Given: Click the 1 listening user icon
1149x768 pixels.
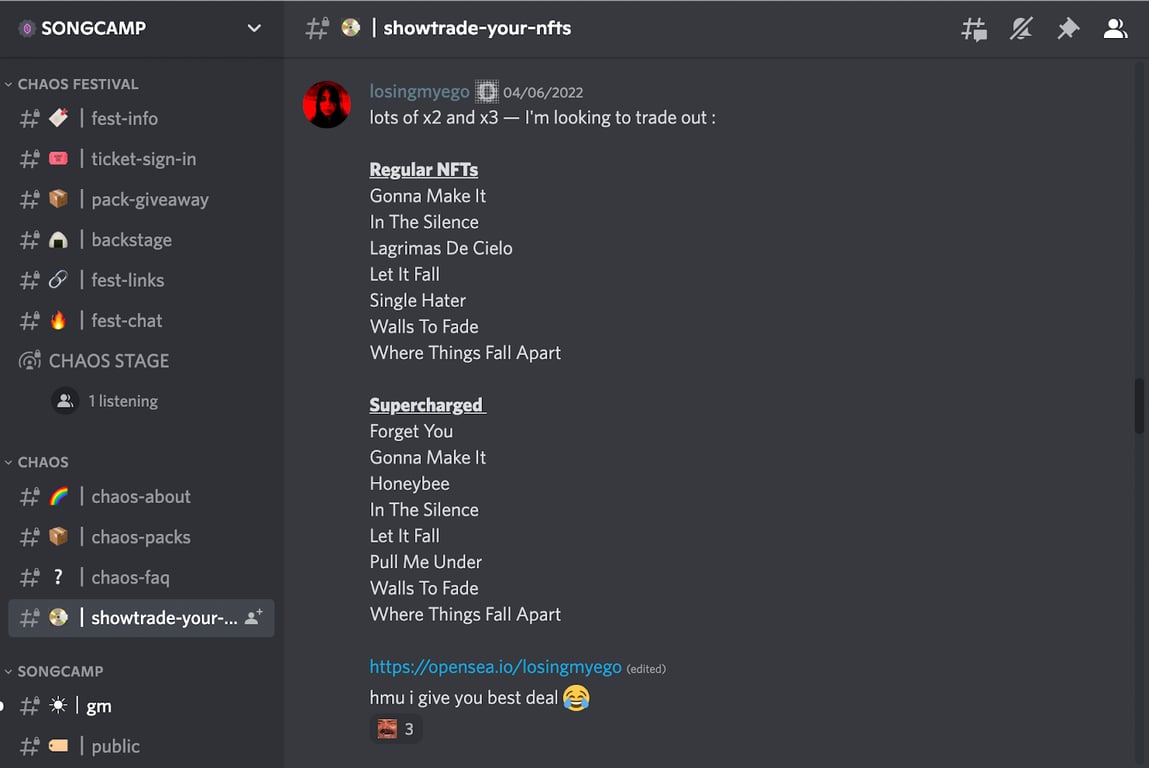Looking at the screenshot, I should [65, 401].
